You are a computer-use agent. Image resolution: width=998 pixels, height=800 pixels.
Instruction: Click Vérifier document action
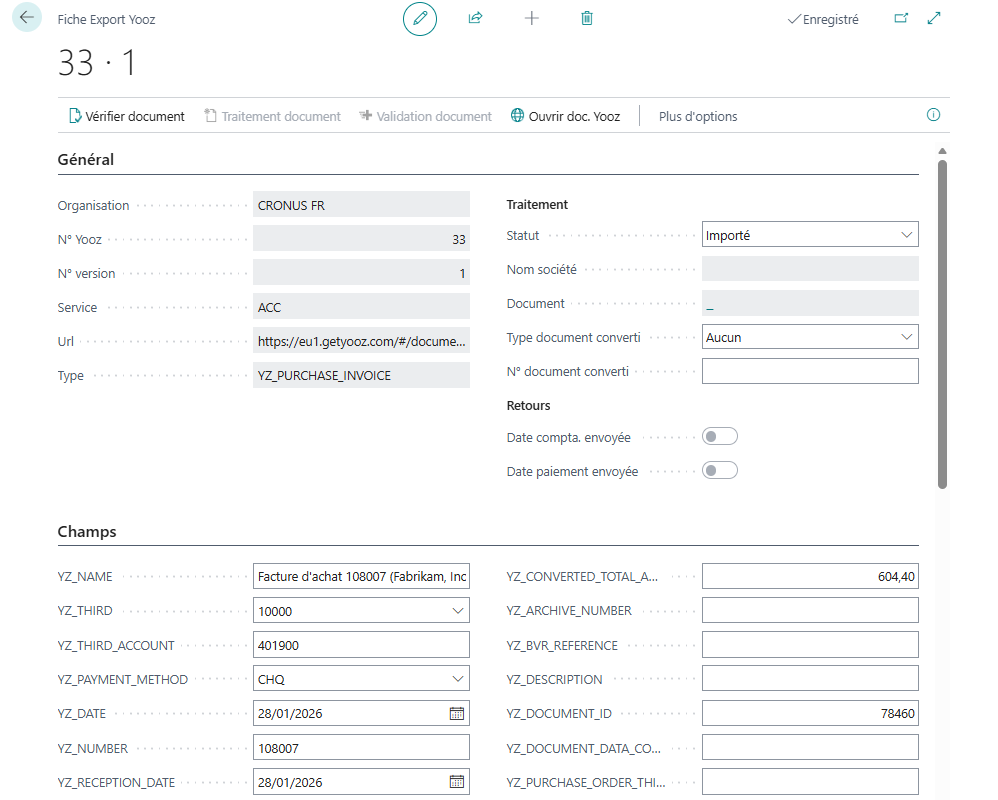tap(126, 116)
